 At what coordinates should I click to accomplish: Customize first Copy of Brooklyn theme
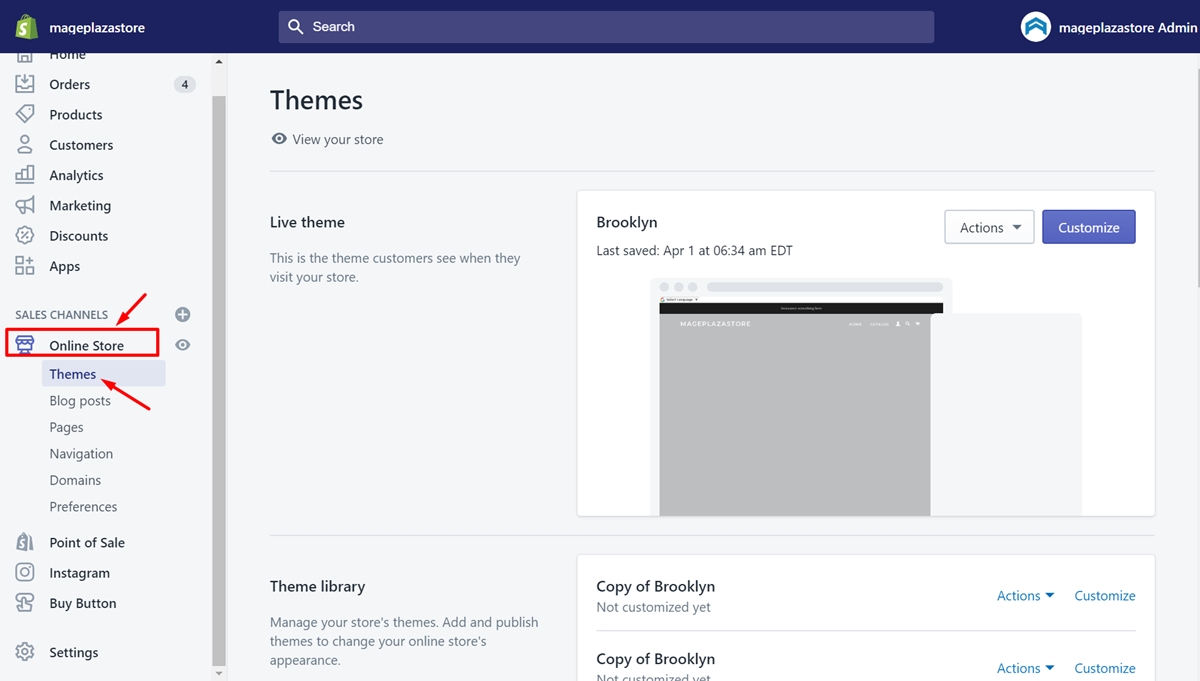pyautogui.click(x=1105, y=595)
